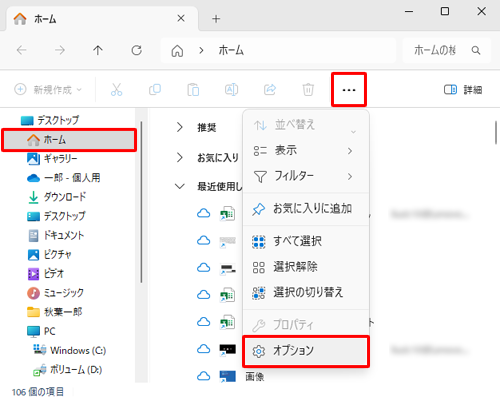Maximize the Explorer window
Viewport: 500px width, 401px height.
445,11
